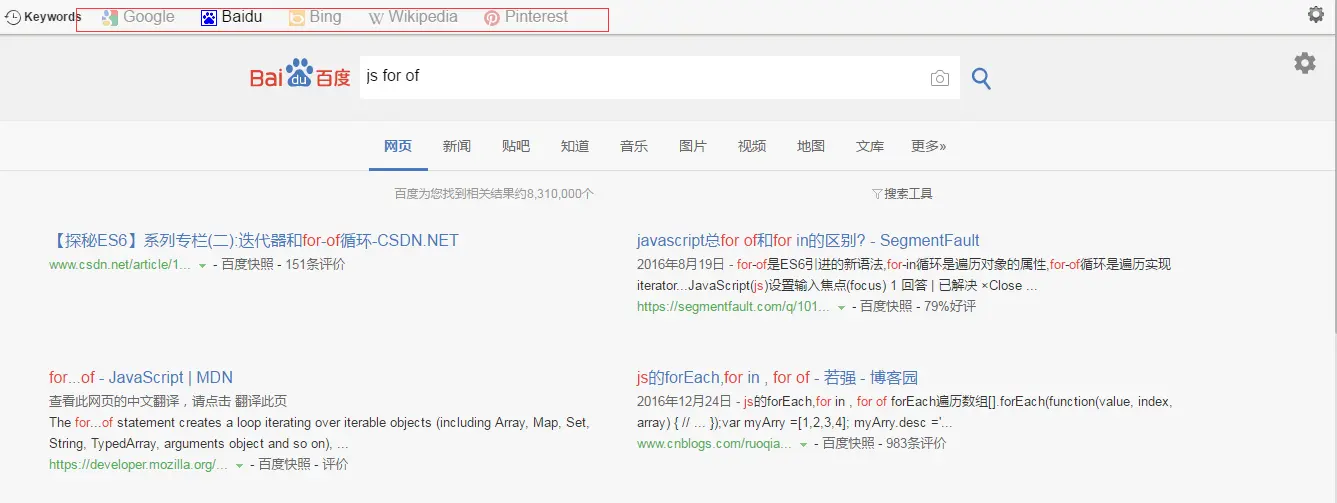Open the 文库 tab
This screenshot has height=503, width=1337.
pyautogui.click(x=870, y=146)
